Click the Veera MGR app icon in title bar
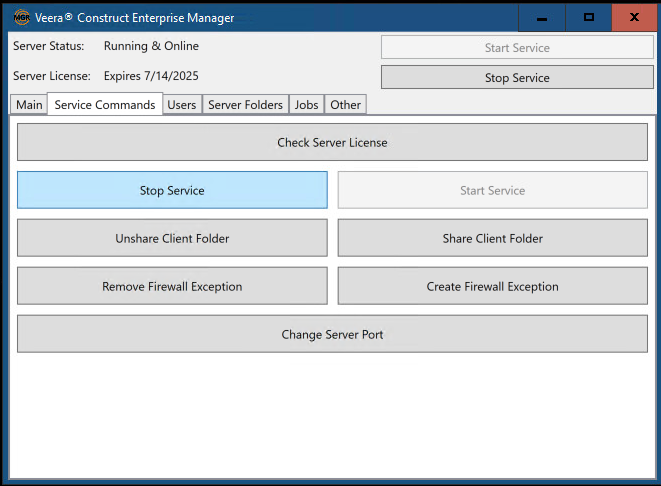Screen dimensions: 661x486 (x=22, y=18)
